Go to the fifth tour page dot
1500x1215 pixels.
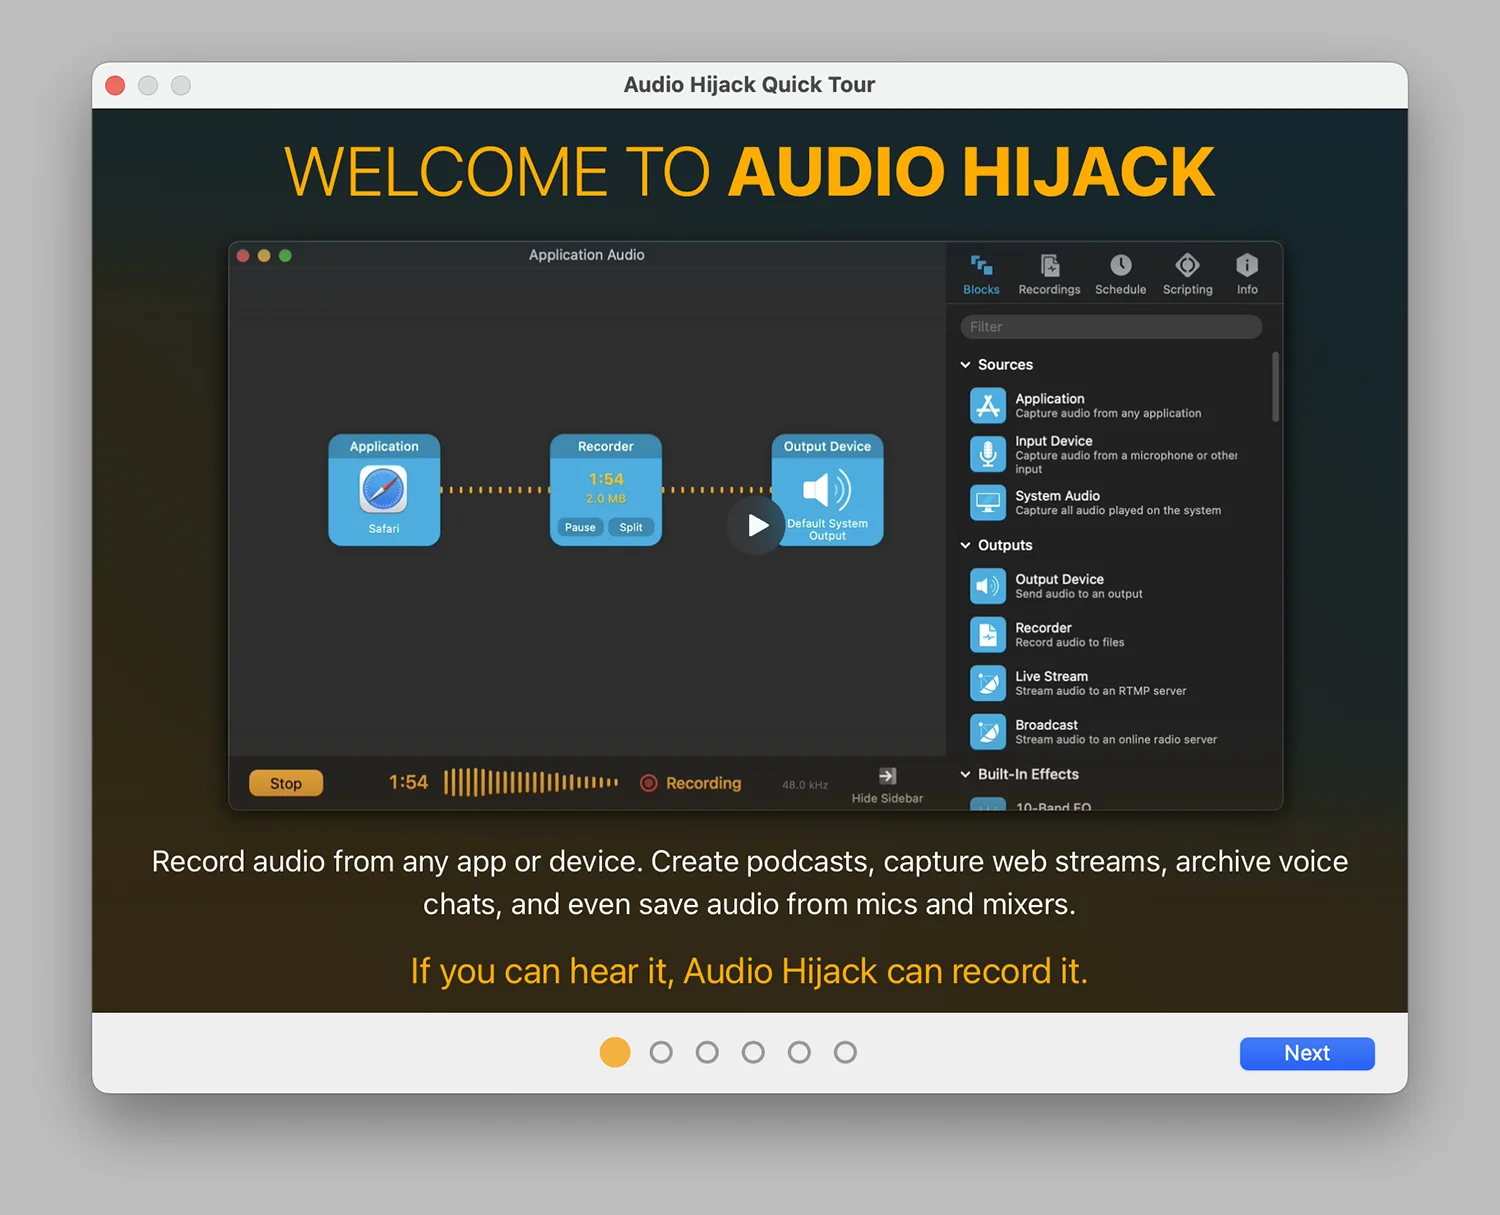(x=799, y=1052)
